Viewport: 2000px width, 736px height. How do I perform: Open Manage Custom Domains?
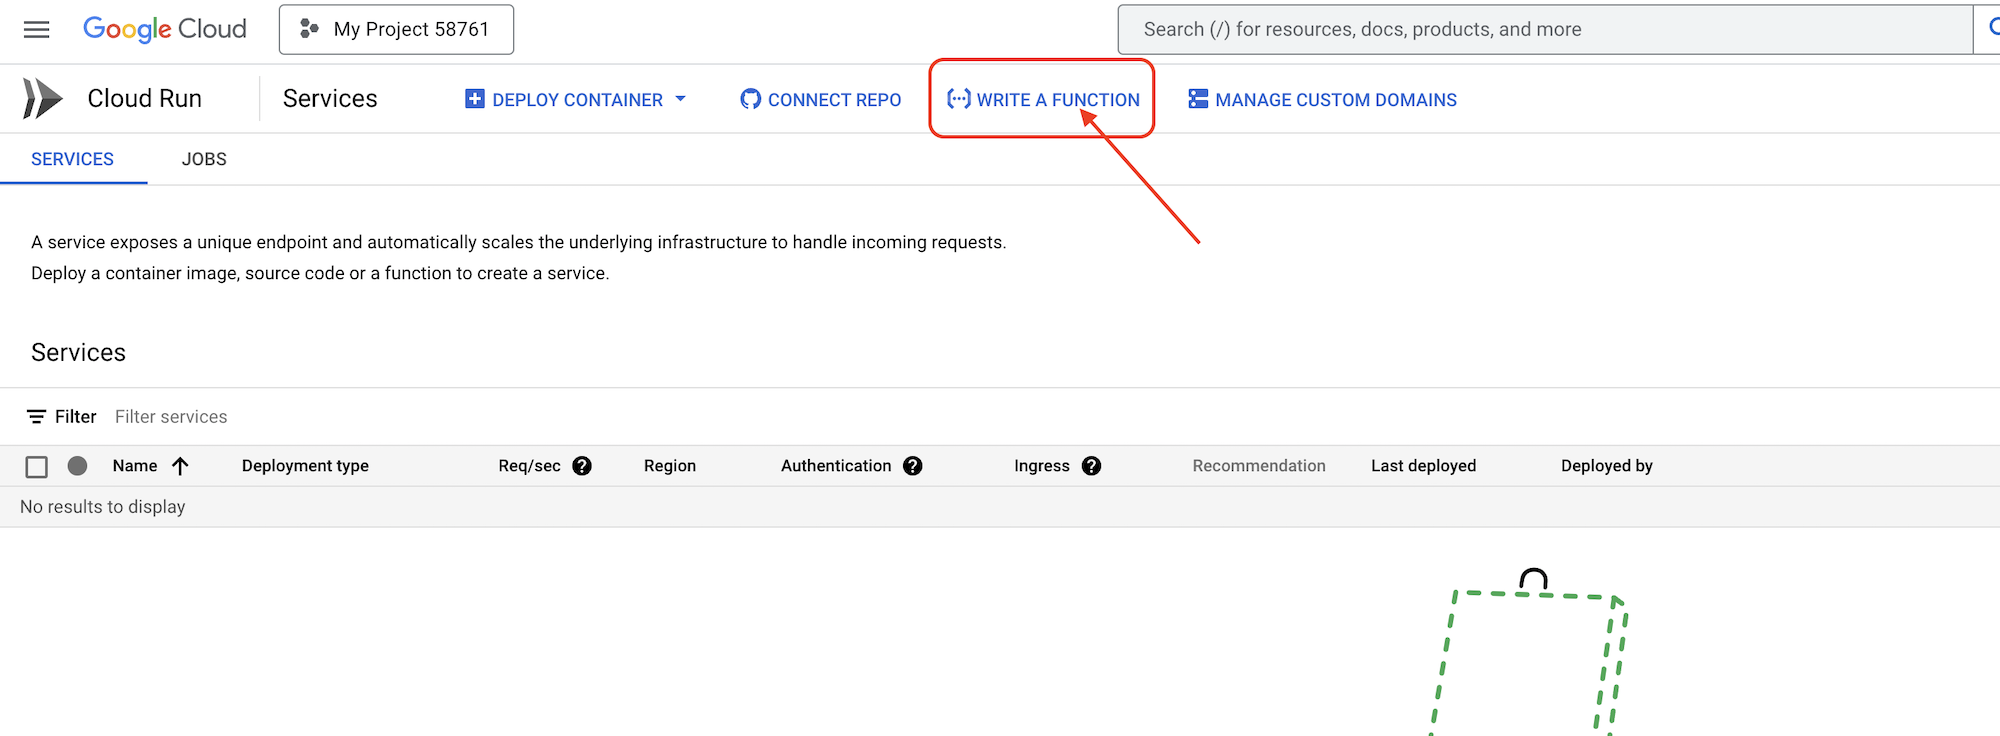(x=1322, y=100)
